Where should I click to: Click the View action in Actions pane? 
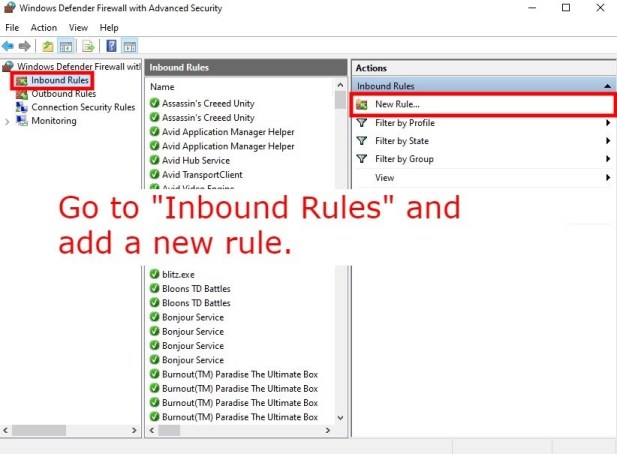pyautogui.click(x=384, y=177)
